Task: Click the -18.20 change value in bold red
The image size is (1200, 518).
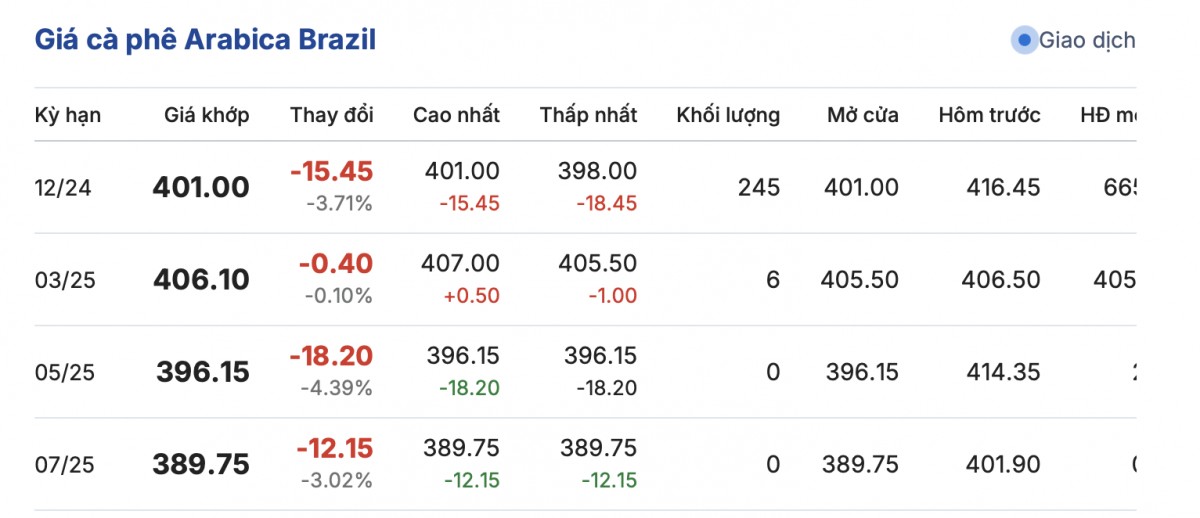Action: 331,356
